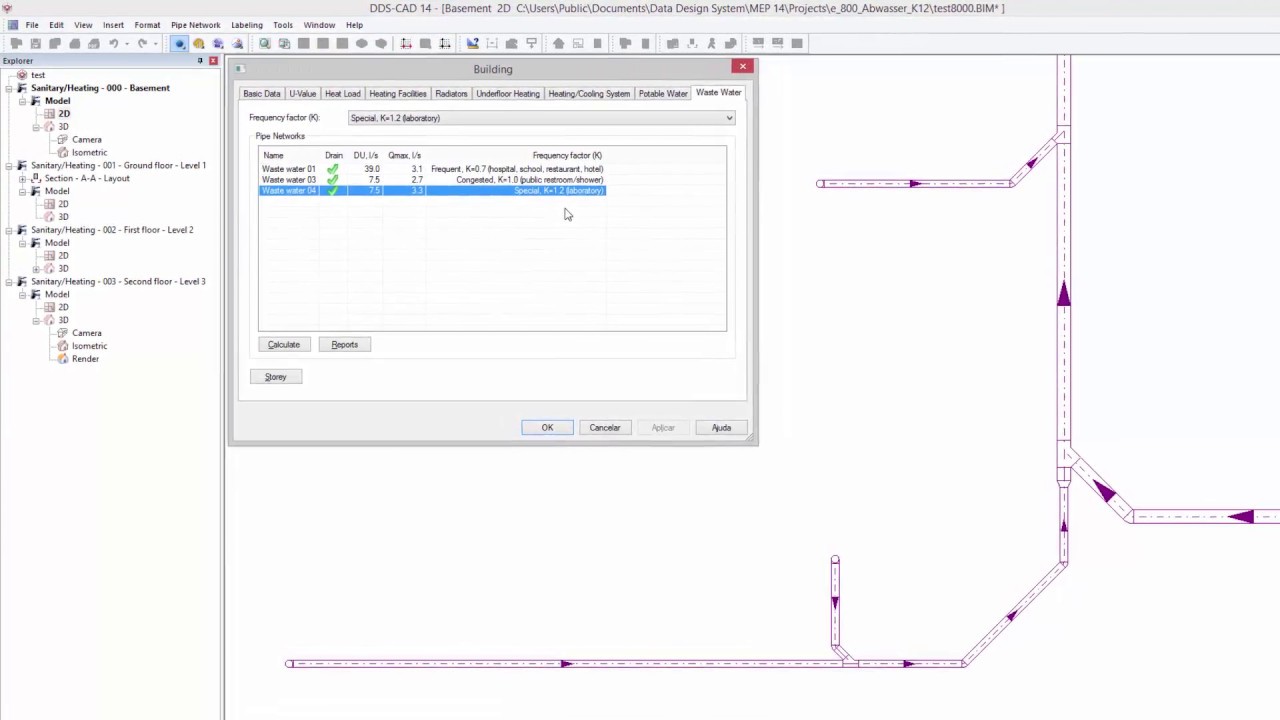Screen dimensions: 1280x720
Task: Switch to the Radiators tab
Action: 451,94
